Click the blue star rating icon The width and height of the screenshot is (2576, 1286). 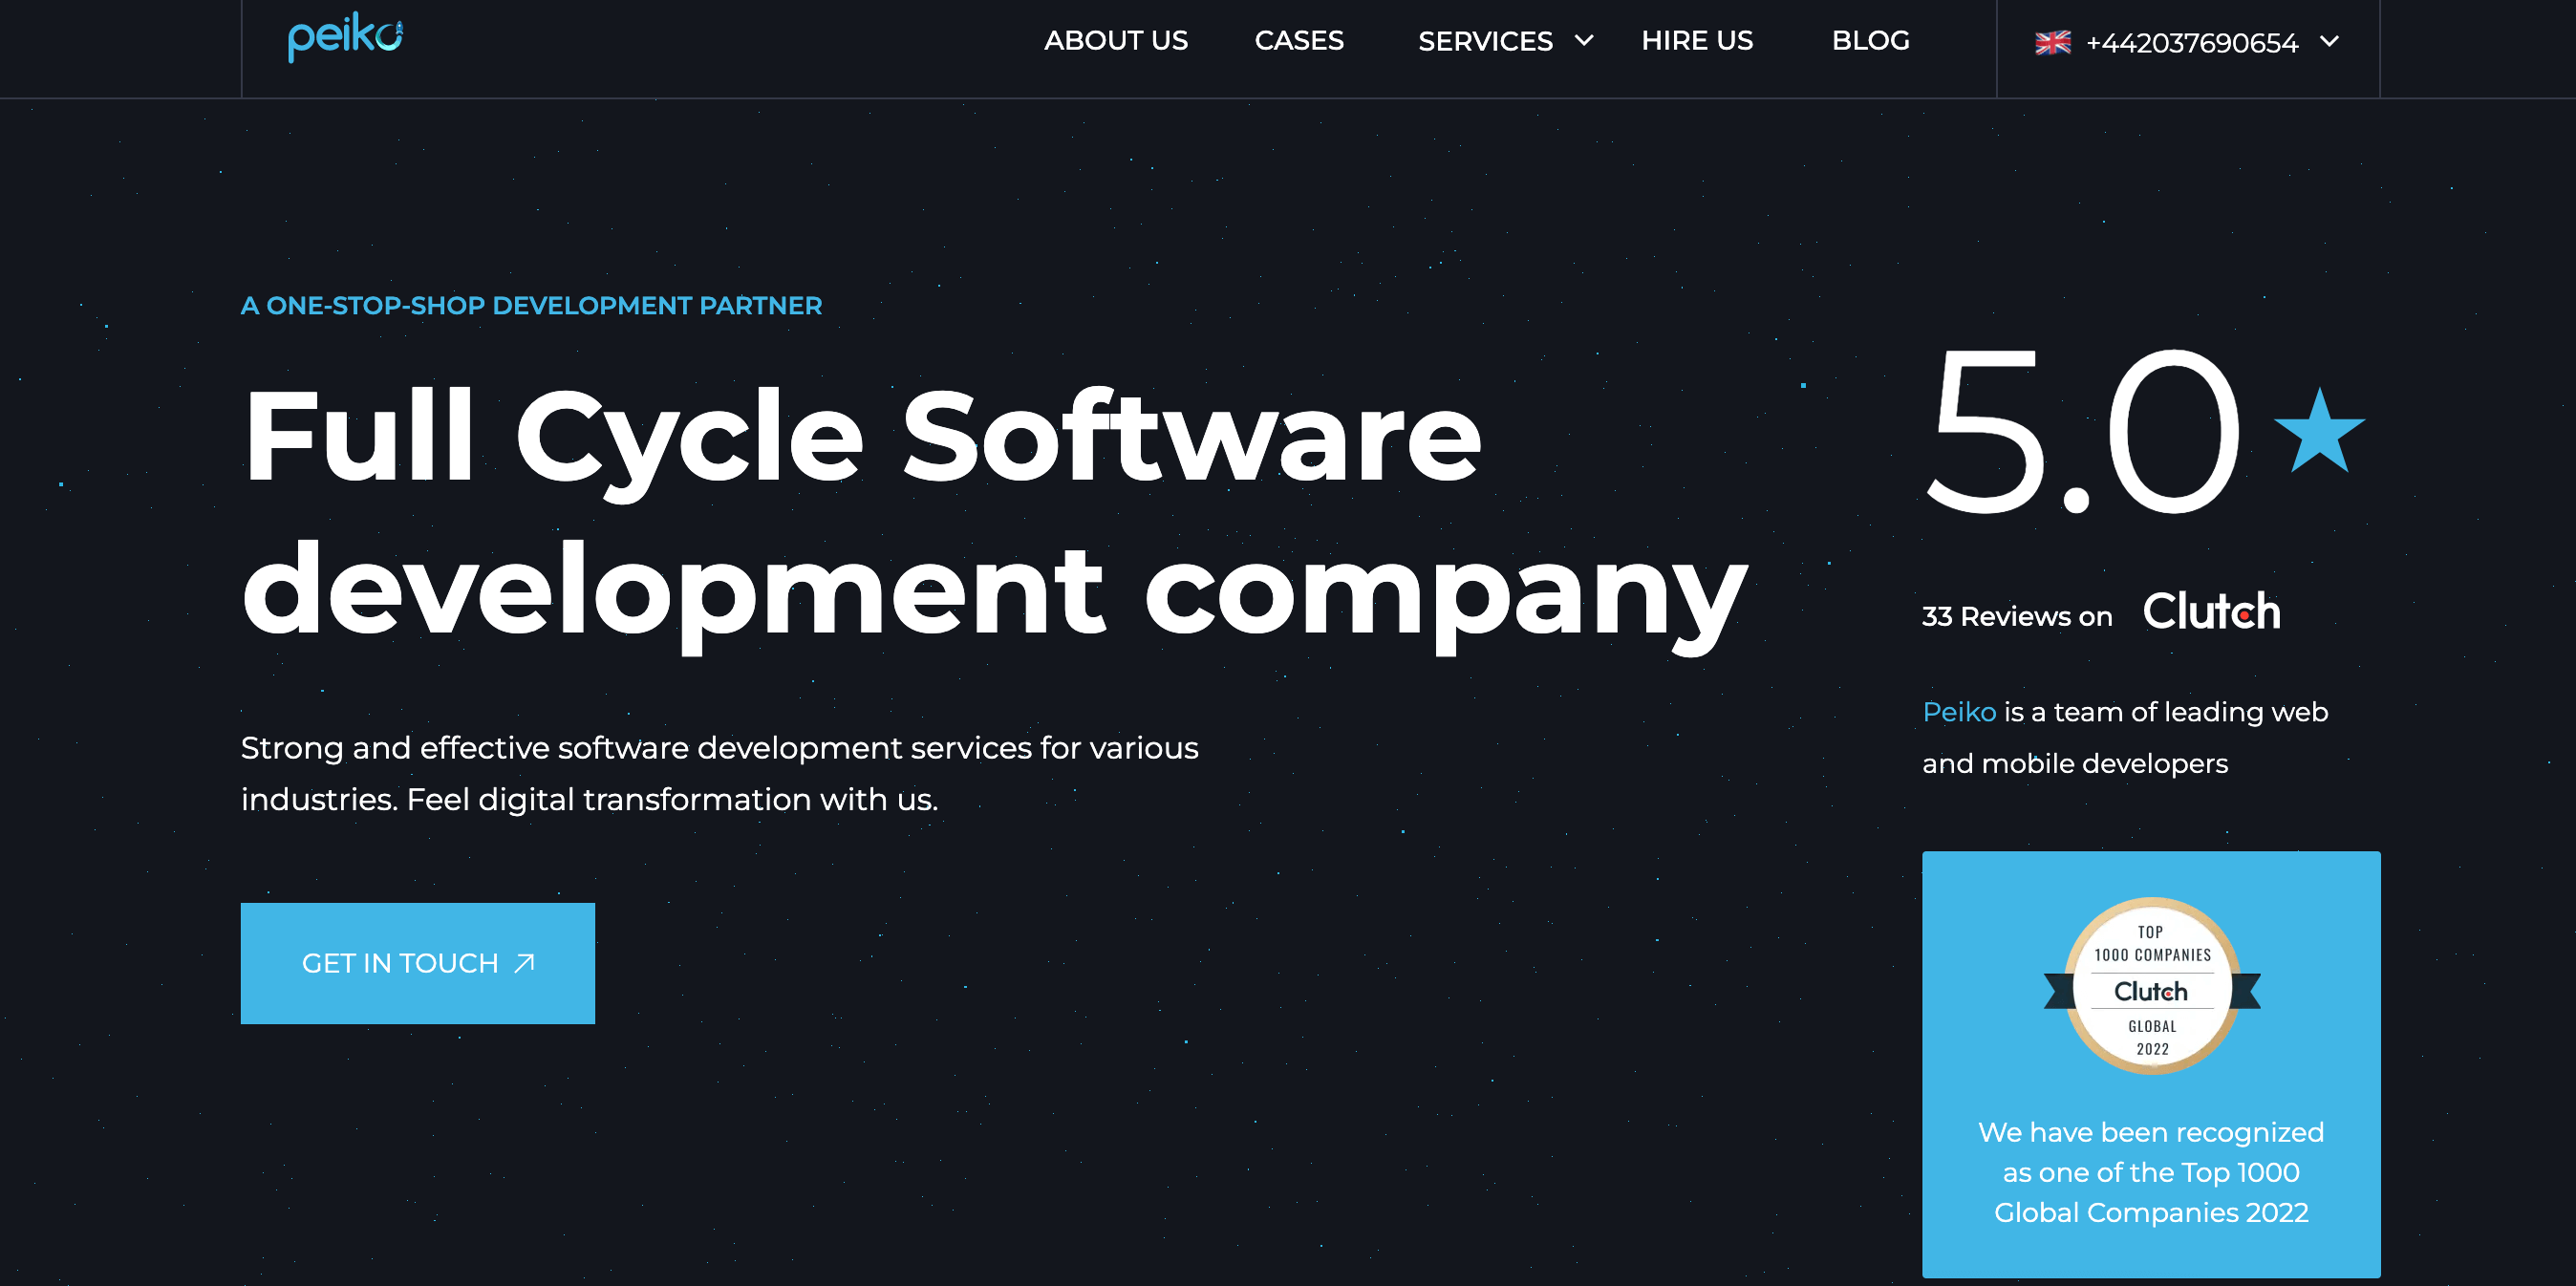[x=2319, y=430]
